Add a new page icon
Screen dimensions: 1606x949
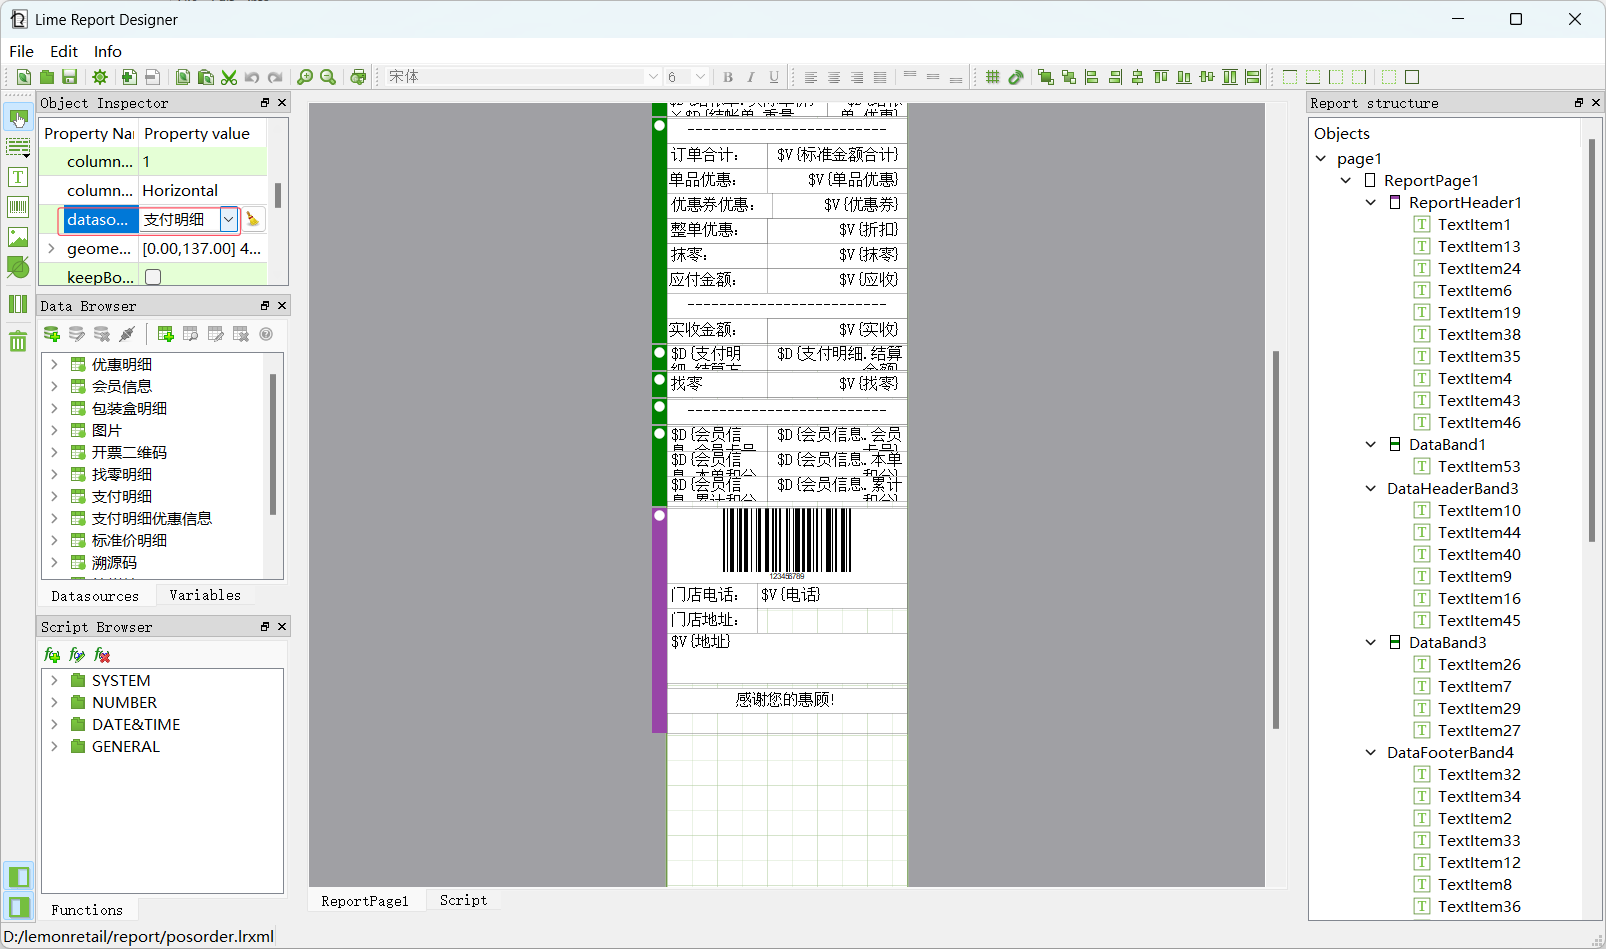(129, 77)
